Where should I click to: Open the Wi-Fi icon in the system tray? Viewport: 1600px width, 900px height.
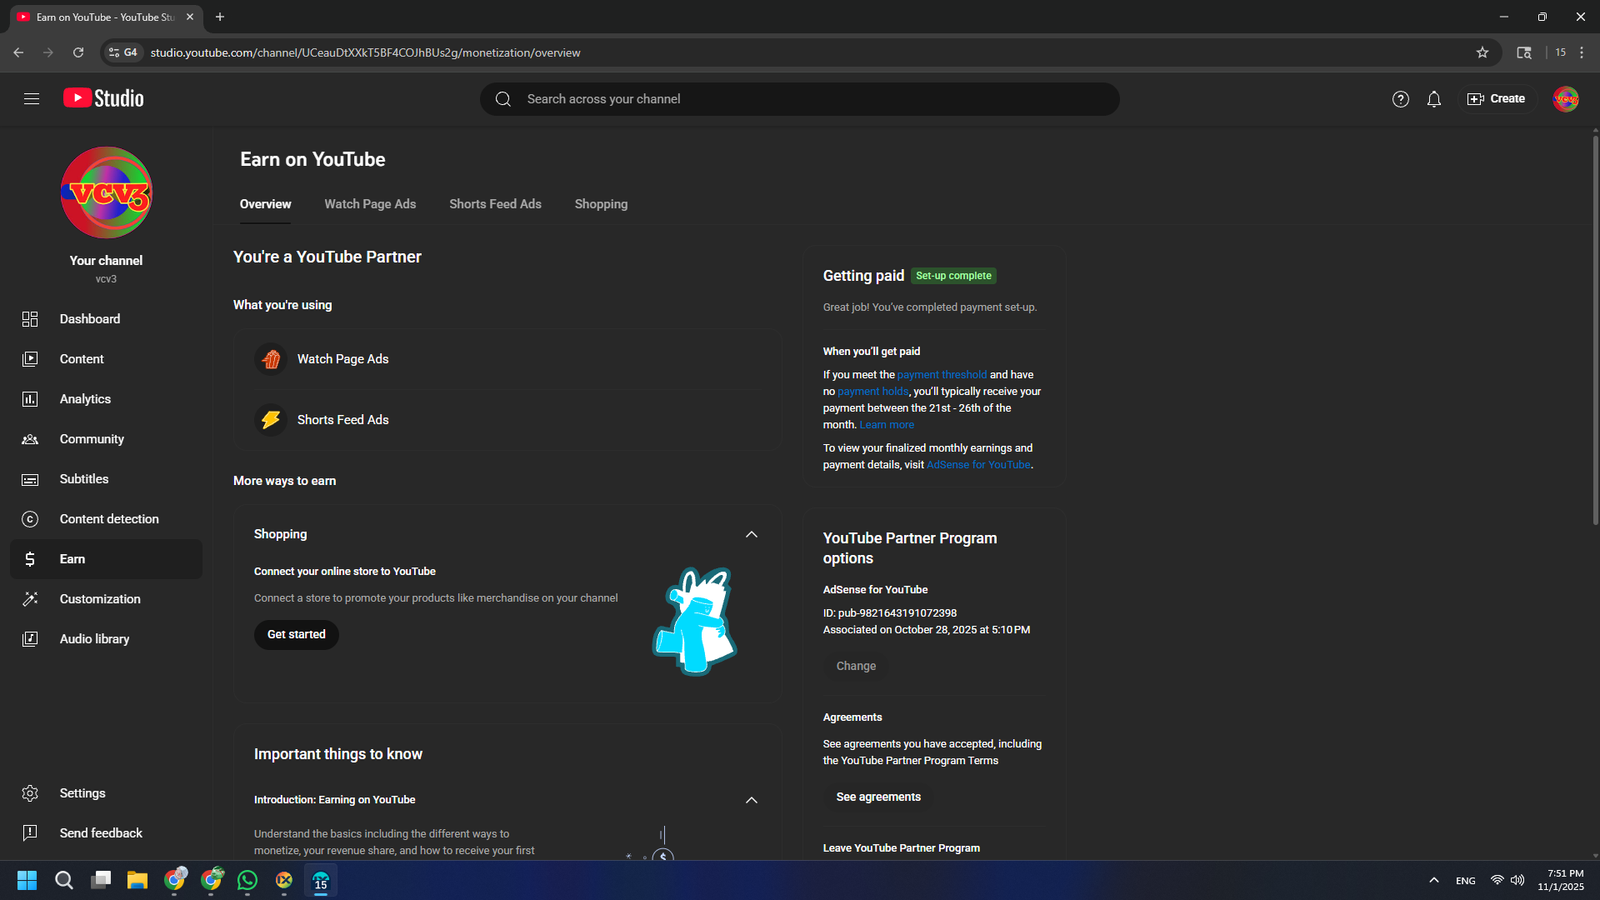(x=1497, y=880)
